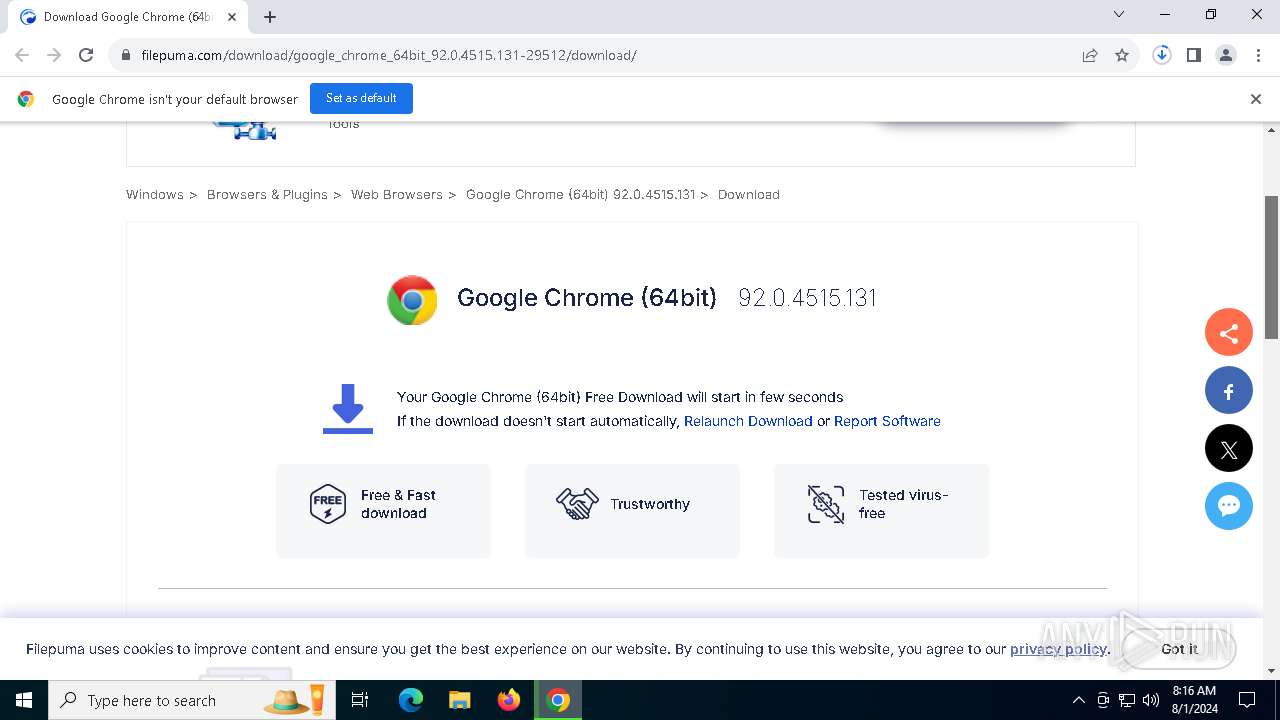This screenshot has height=720, width=1280.
Task: Click the page vertical scrollbar thumb
Action: pyautogui.click(x=1272, y=267)
